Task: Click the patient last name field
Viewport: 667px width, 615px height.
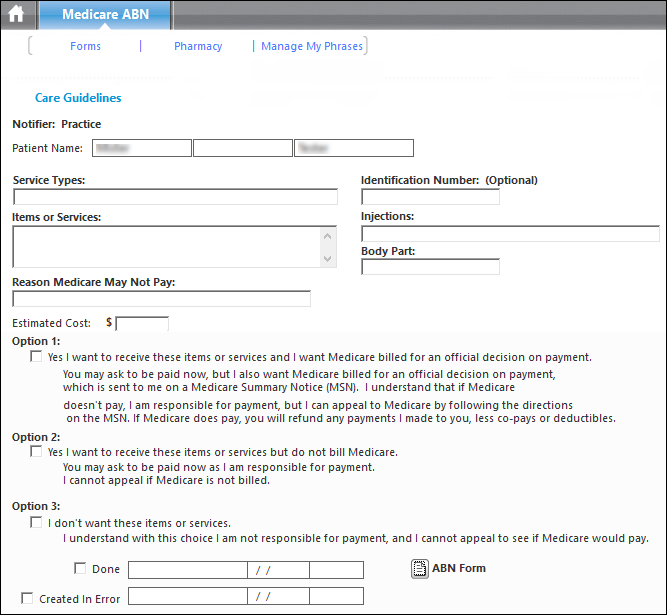Action: 354,148
